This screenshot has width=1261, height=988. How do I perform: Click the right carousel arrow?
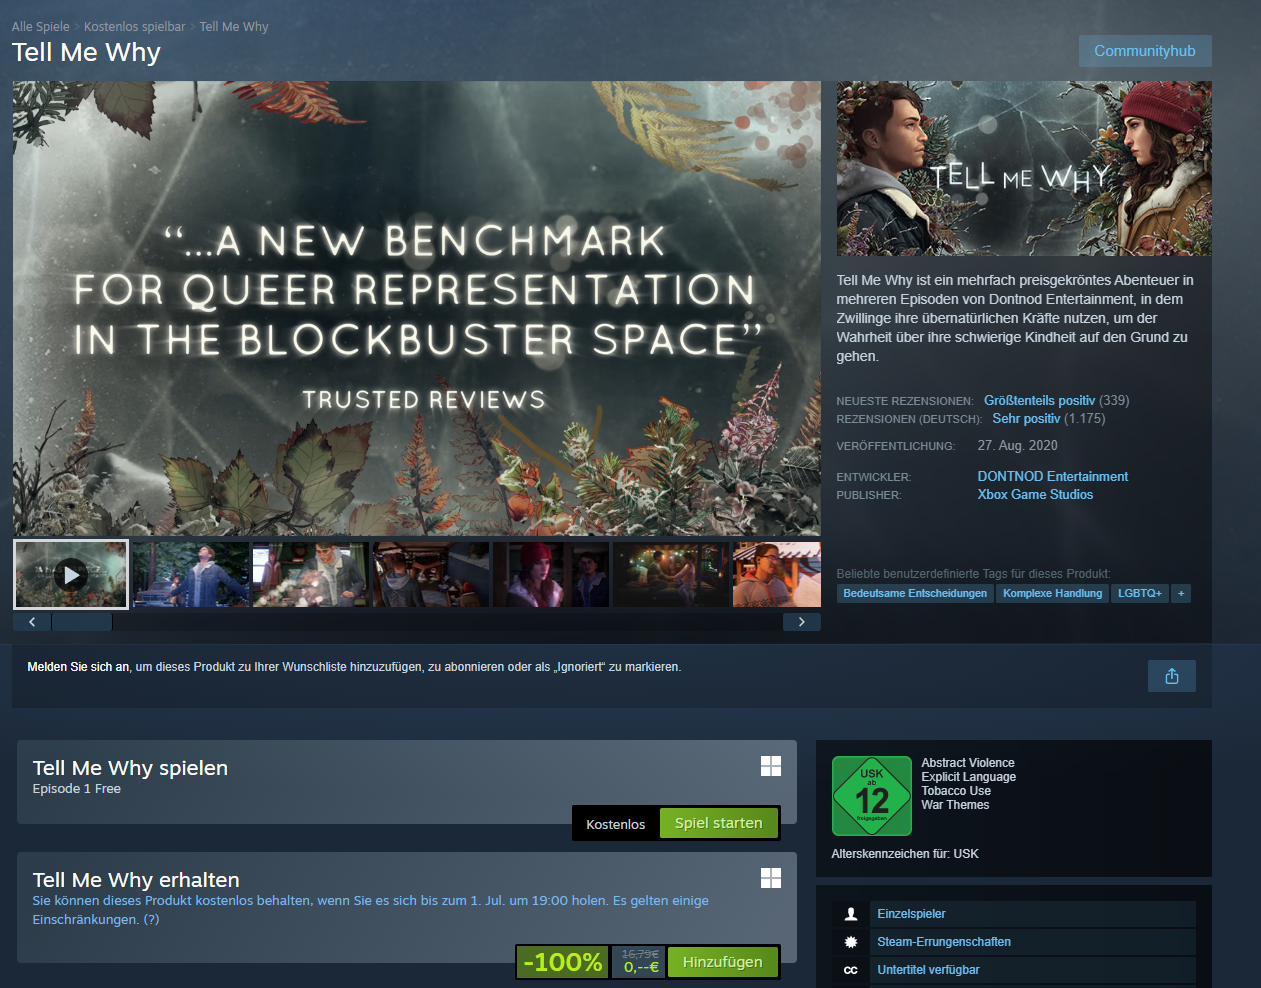click(x=801, y=622)
